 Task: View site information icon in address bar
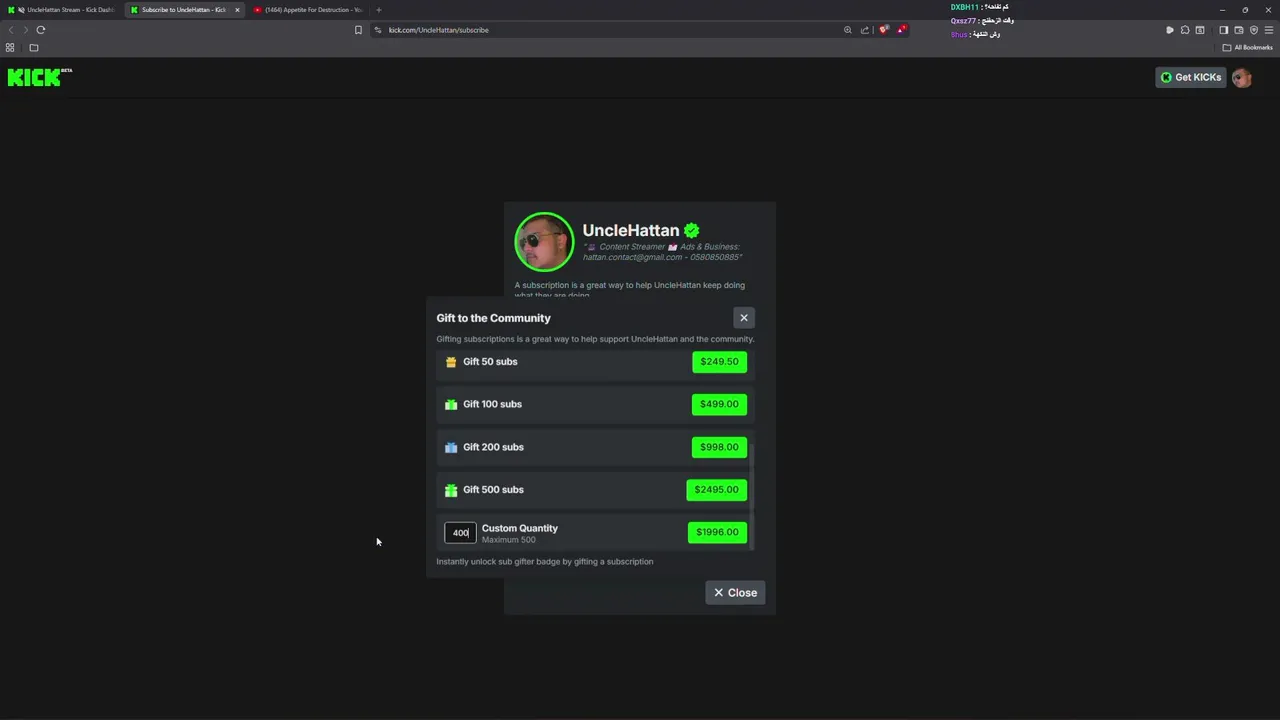[x=378, y=30]
